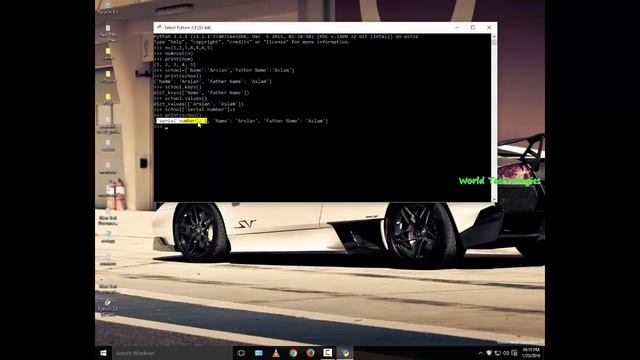Click the 'print(num)' console line

coord(173,59)
